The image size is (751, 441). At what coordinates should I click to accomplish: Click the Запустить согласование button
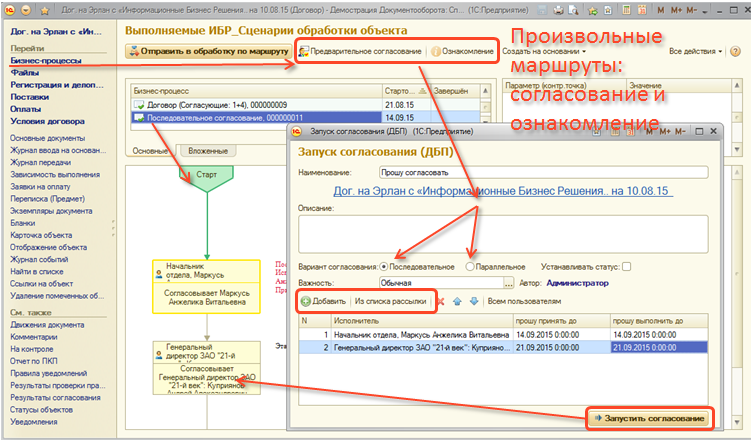(x=648, y=417)
